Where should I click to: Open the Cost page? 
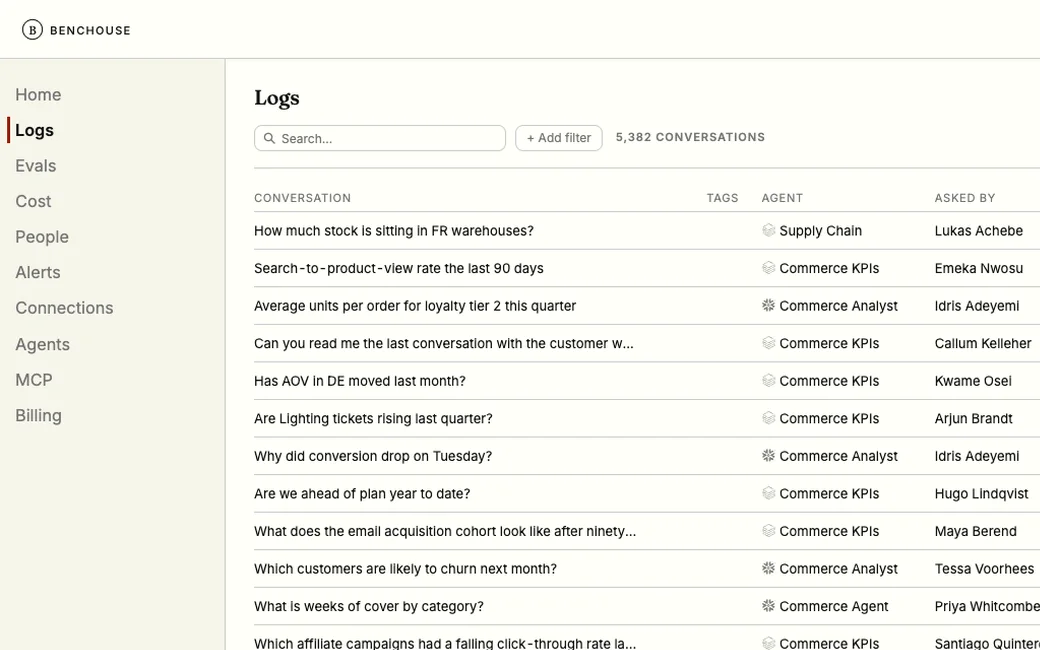click(33, 201)
